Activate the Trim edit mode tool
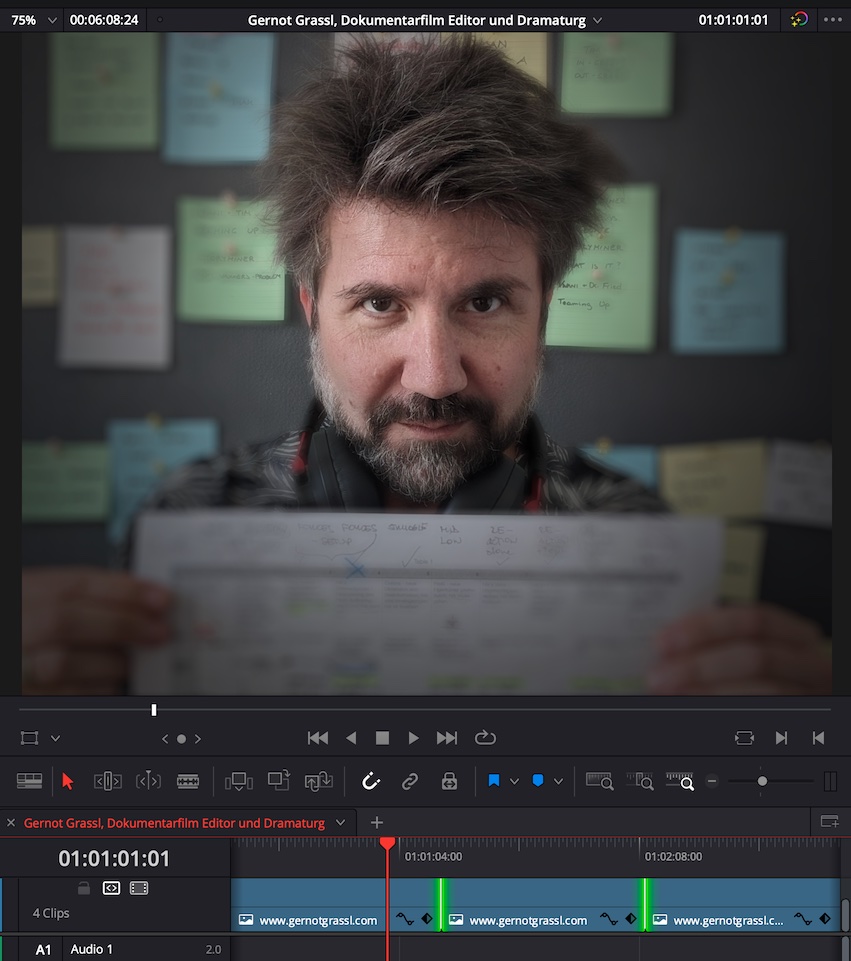 108,781
